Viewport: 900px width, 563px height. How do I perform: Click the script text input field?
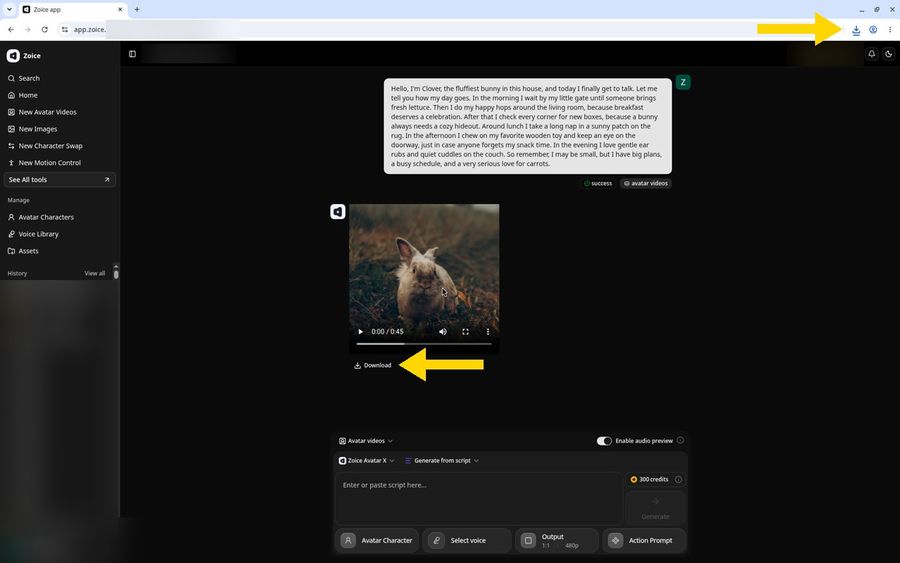click(479, 498)
